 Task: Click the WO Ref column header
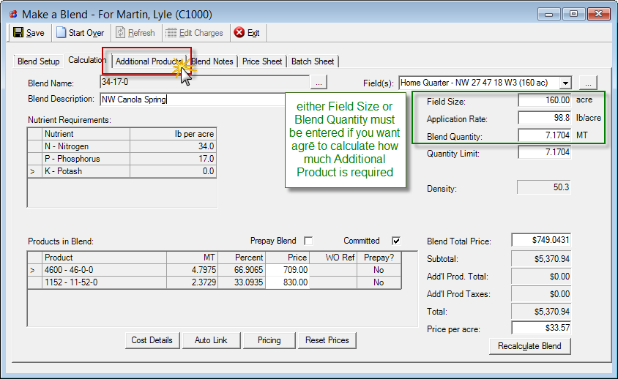tap(333, 258)
